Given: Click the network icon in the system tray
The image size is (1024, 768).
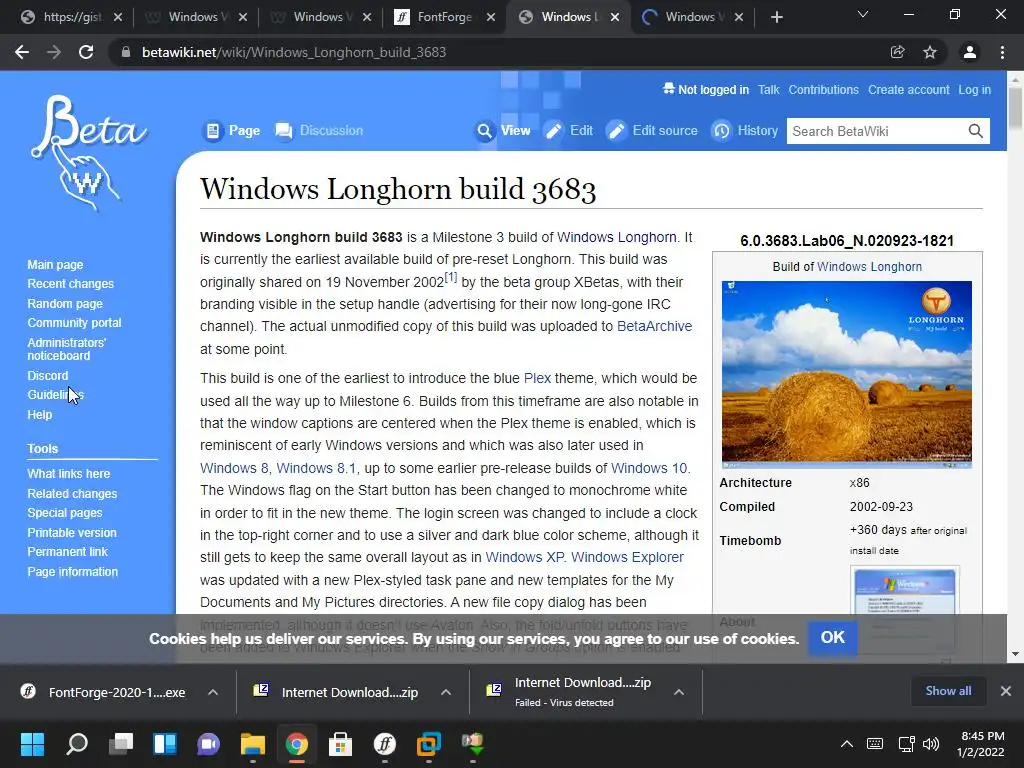Looking at the screenshot, I should click(906, 744).
